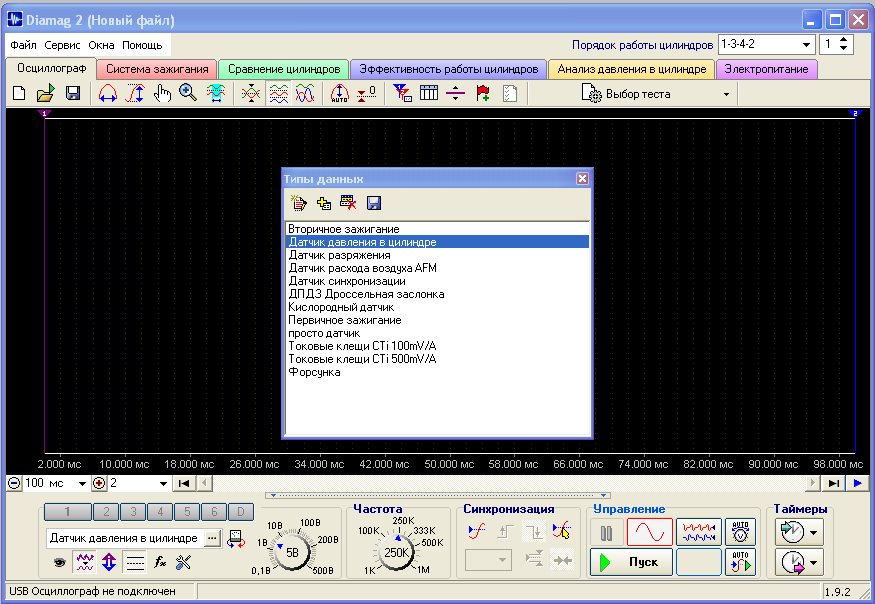Jump to the end of the recording
The image size is (875, 604).
(x=833, y=483)
